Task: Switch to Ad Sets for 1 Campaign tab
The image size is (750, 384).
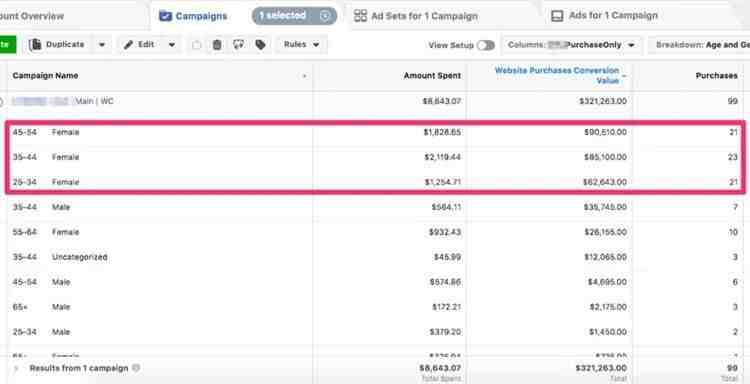Action: (x=415, y=16)
